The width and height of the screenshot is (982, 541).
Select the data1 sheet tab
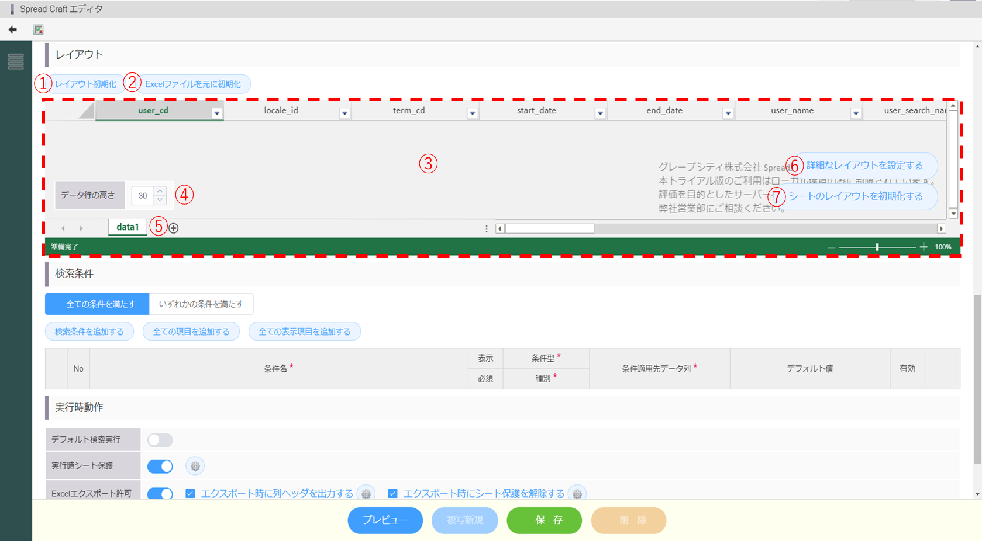(x=127, y=228)
